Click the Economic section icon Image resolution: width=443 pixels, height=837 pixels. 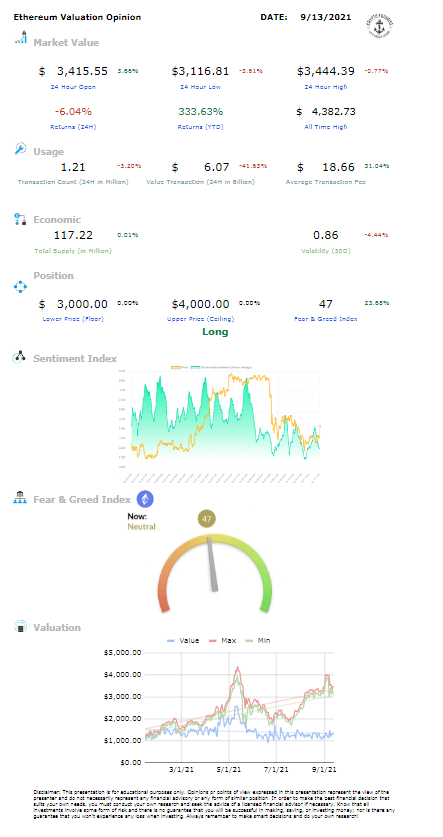pyautogui.click(x=20, y=219)
